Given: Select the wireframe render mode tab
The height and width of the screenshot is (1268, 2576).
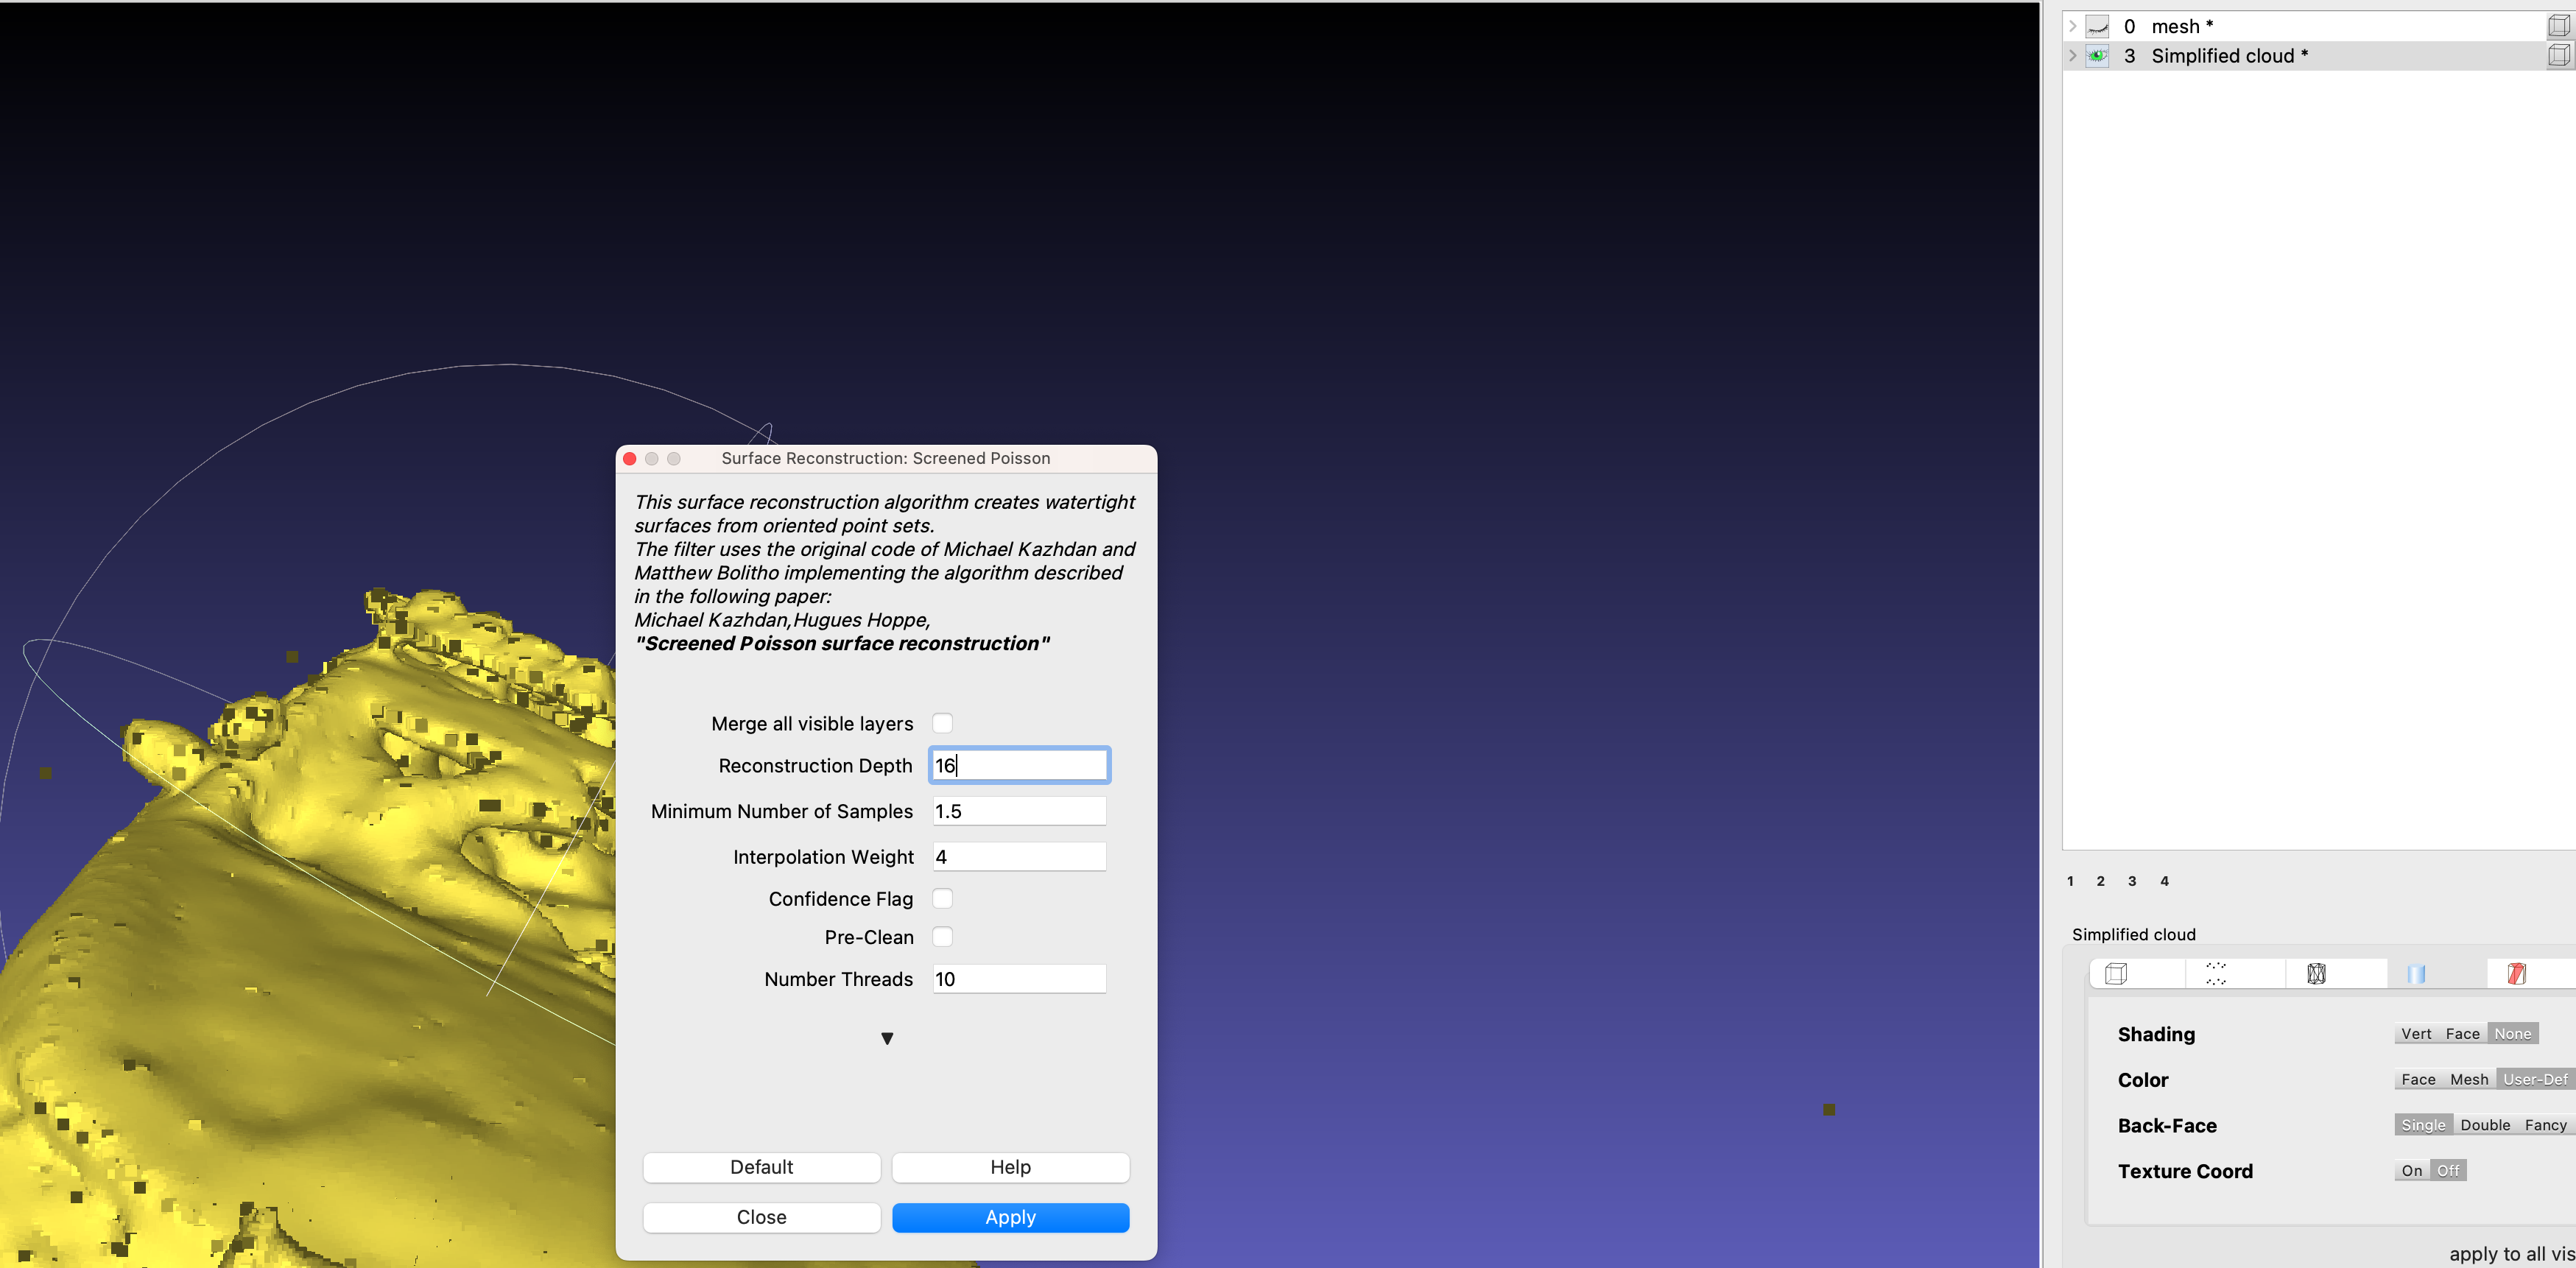Looking at the screenshot, I should pos(2316,973).
